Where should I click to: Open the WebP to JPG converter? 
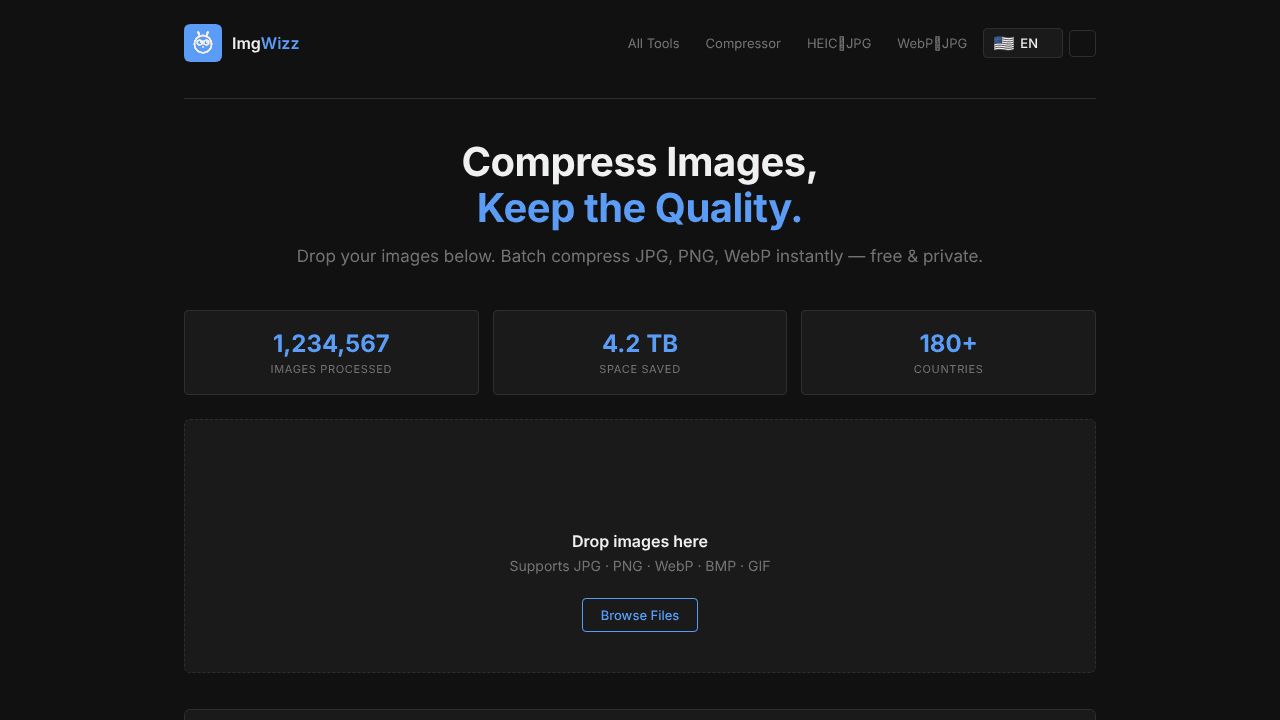point(932,43)
